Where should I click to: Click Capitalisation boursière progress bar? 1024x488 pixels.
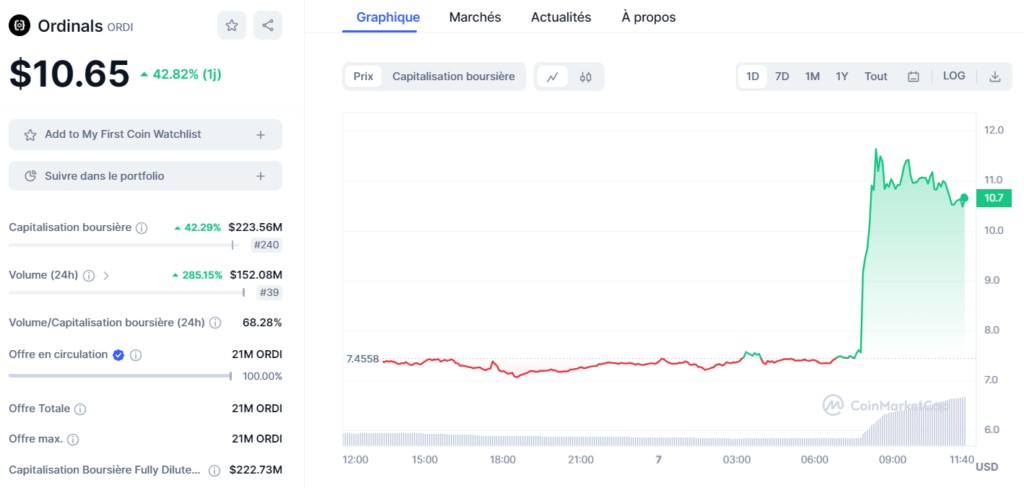point(124,245)
